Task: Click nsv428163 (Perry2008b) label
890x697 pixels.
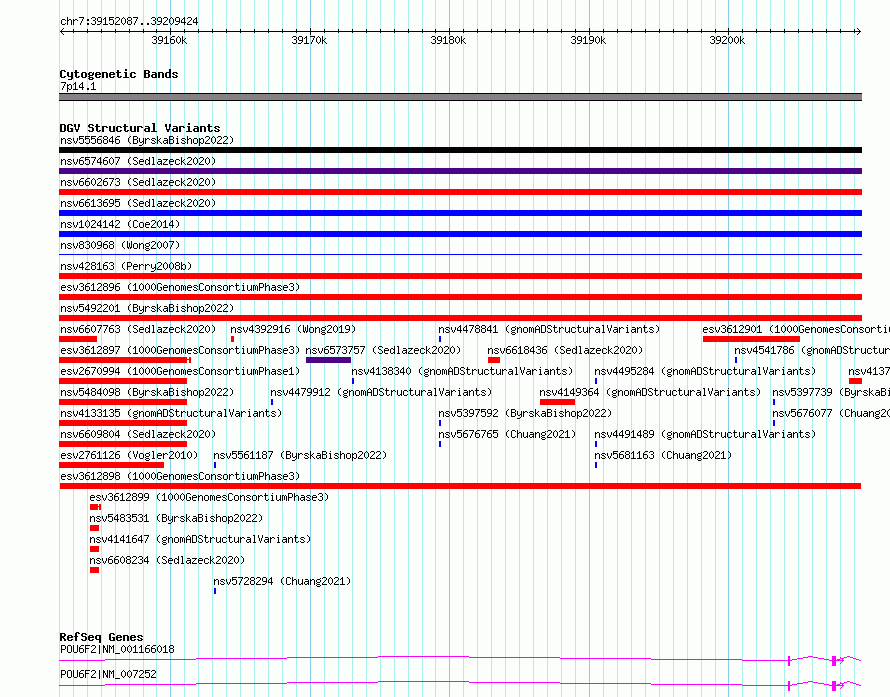Action: coord(126,266)
